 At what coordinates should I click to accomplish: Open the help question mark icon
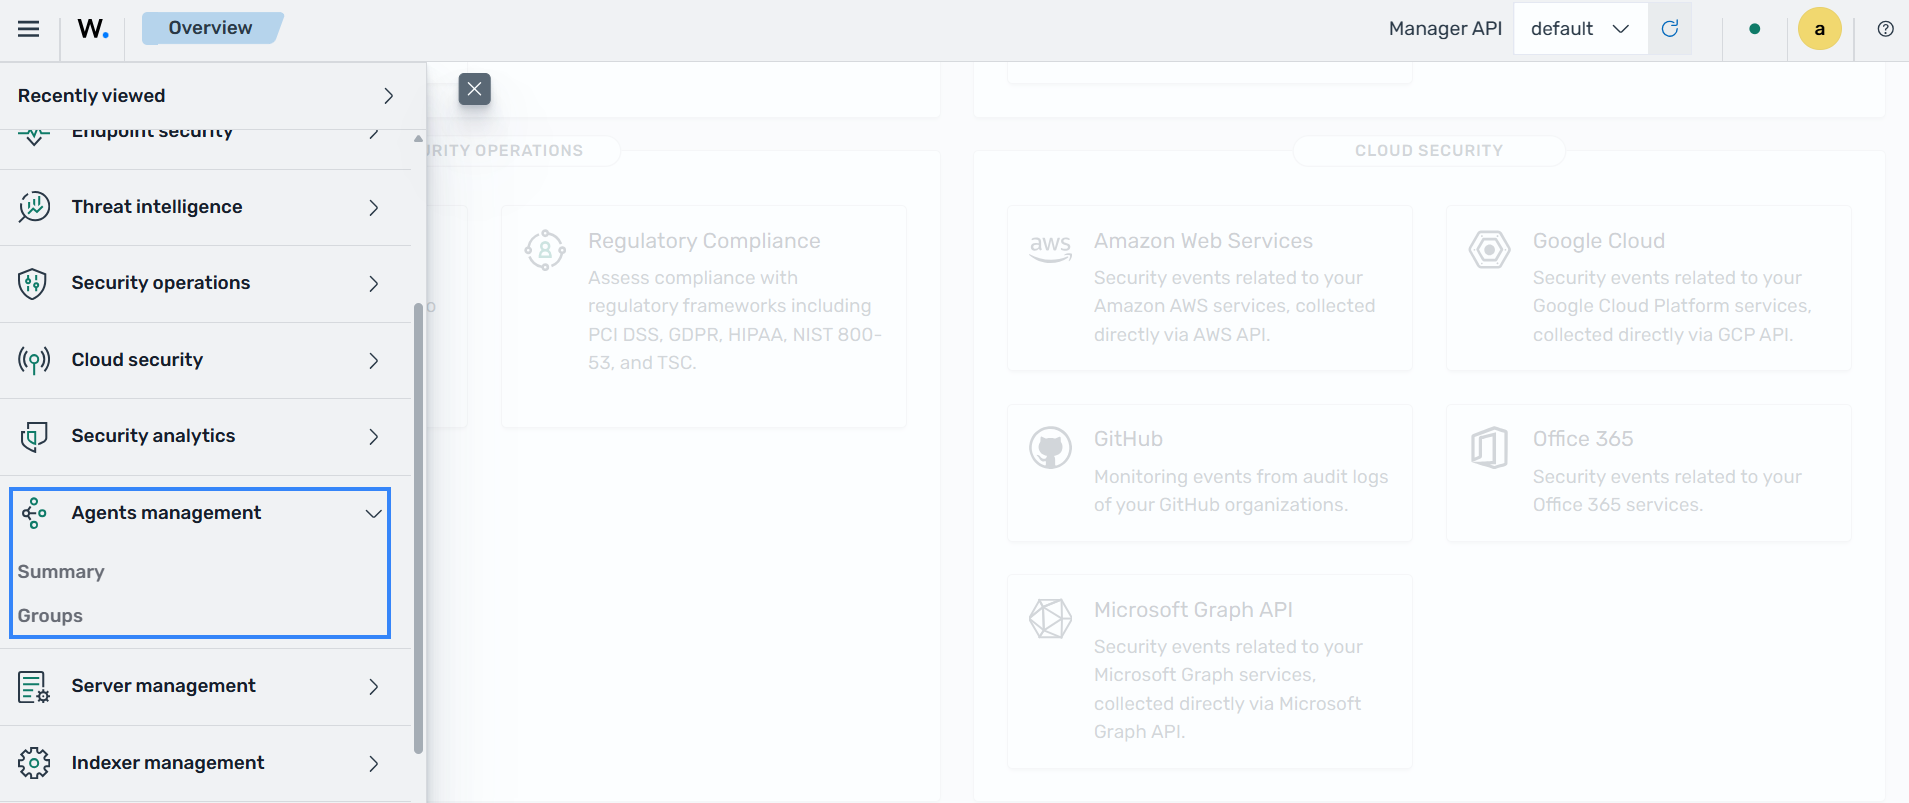click(1885, 29)
